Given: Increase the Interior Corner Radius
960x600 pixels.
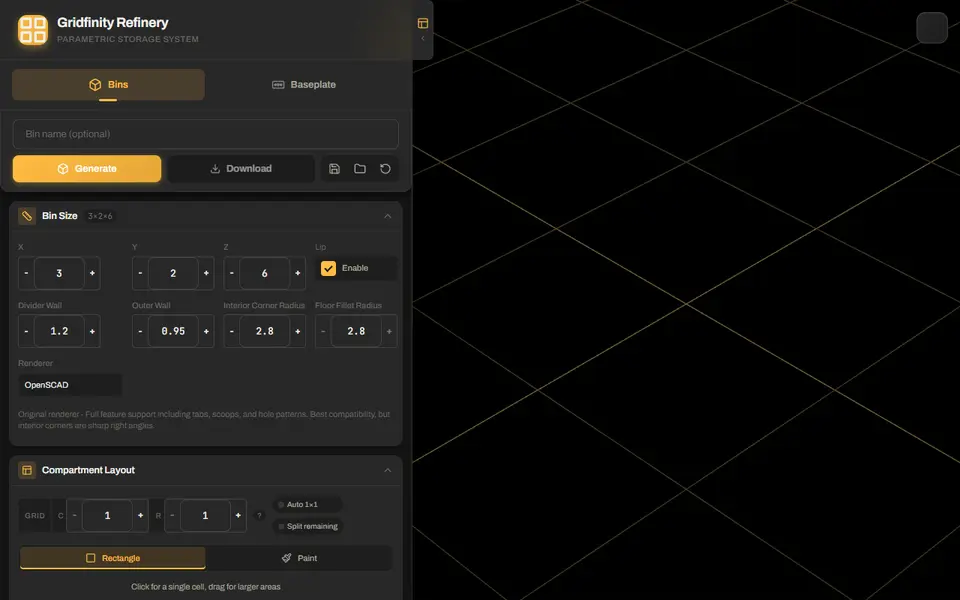Looking at the screenshot, I should [298, 331].
